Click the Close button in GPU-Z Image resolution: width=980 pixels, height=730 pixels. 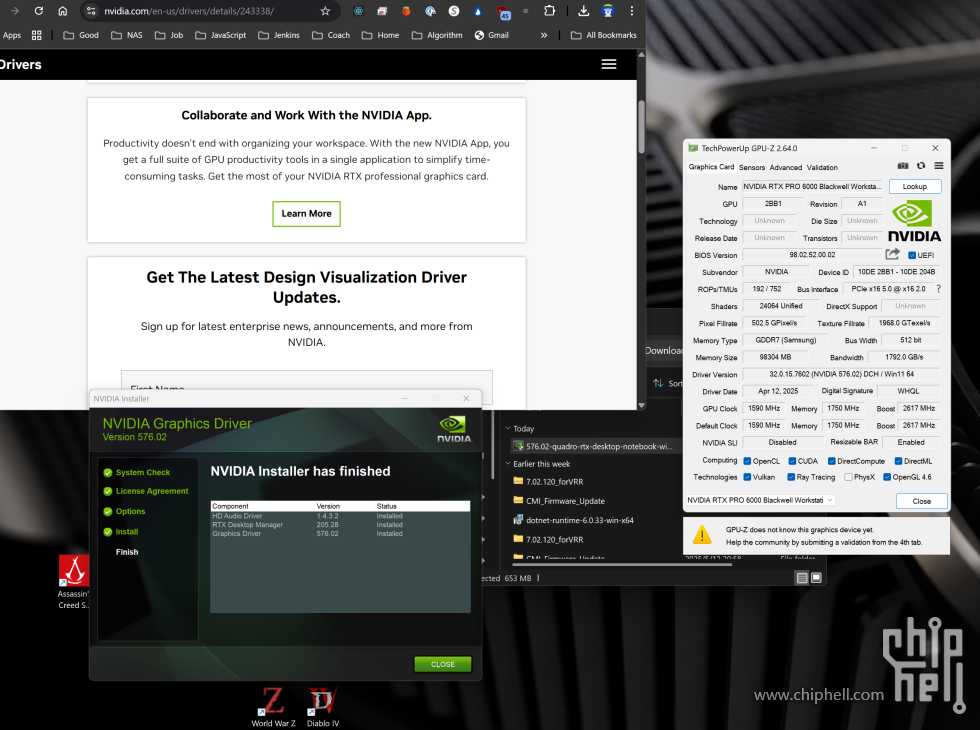pyautogui.click(x=921, y=501)
